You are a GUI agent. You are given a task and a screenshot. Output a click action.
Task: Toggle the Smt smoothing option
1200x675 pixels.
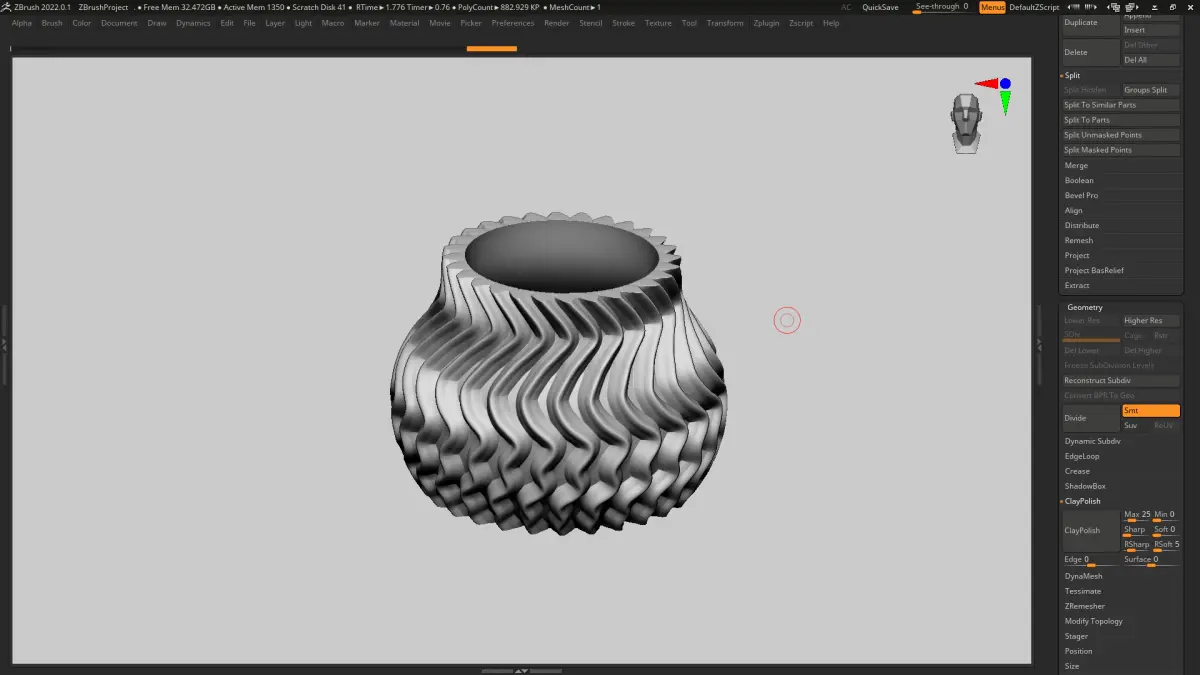pos(1151,411)
